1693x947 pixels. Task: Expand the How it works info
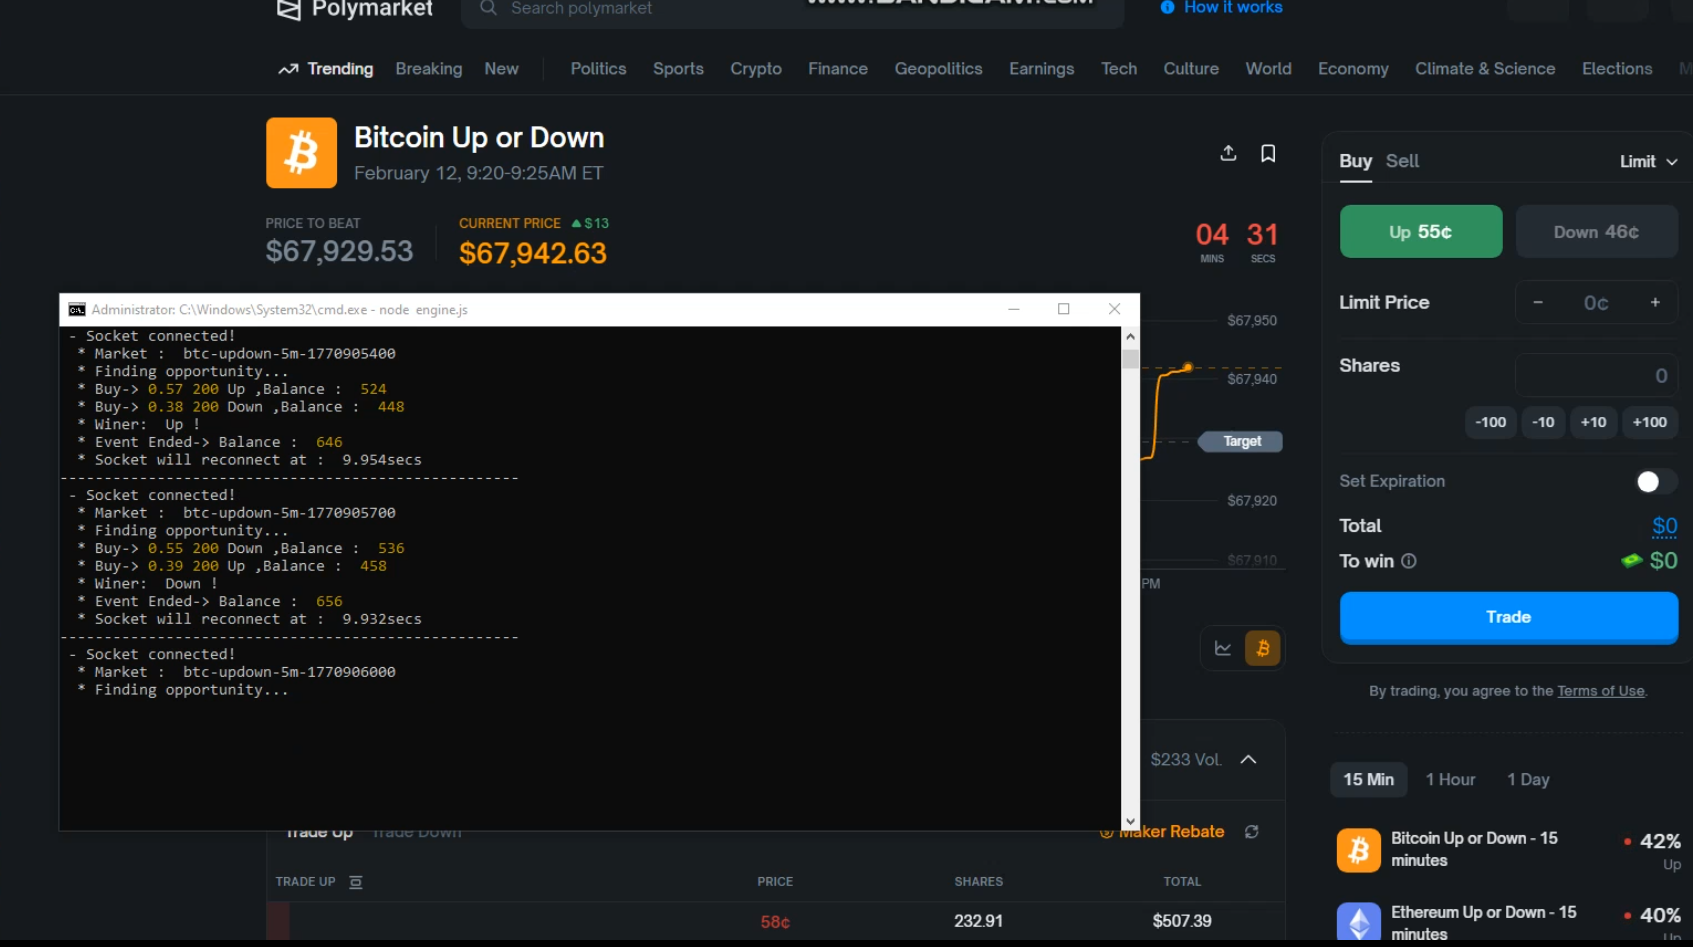1220,7
